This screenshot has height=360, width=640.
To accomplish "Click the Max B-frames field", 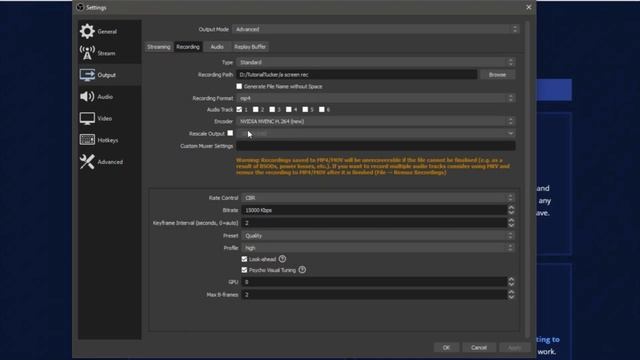I will pyautogui.click(x=374, y=295).
